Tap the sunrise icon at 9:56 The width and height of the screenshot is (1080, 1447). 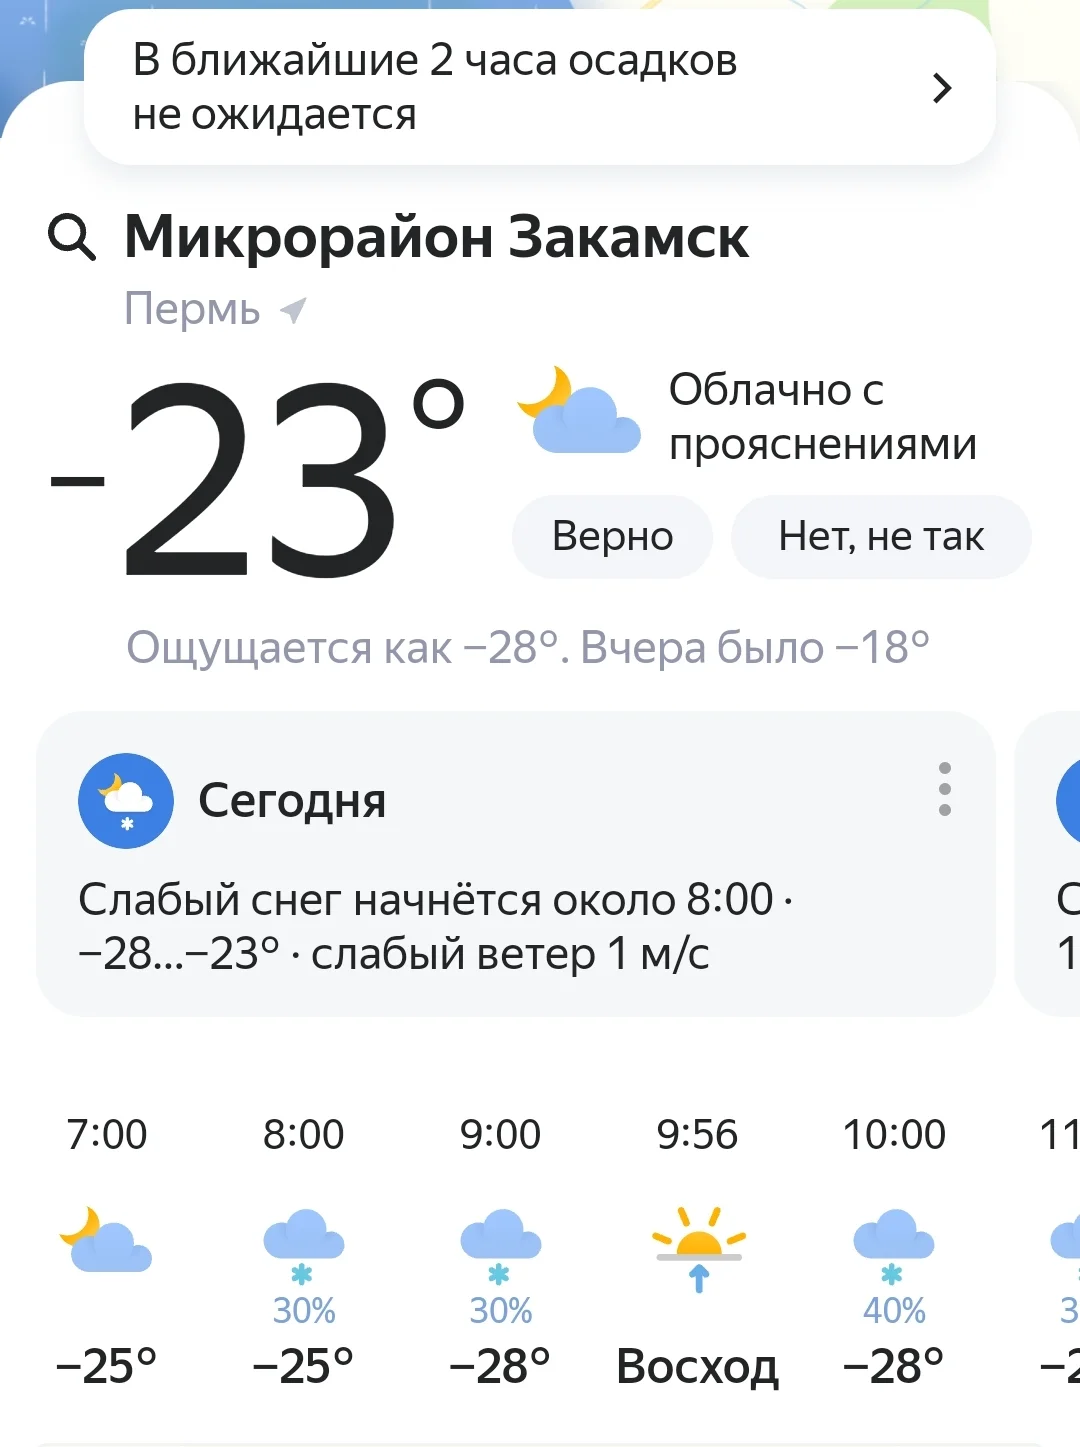tap(698, 1248)
